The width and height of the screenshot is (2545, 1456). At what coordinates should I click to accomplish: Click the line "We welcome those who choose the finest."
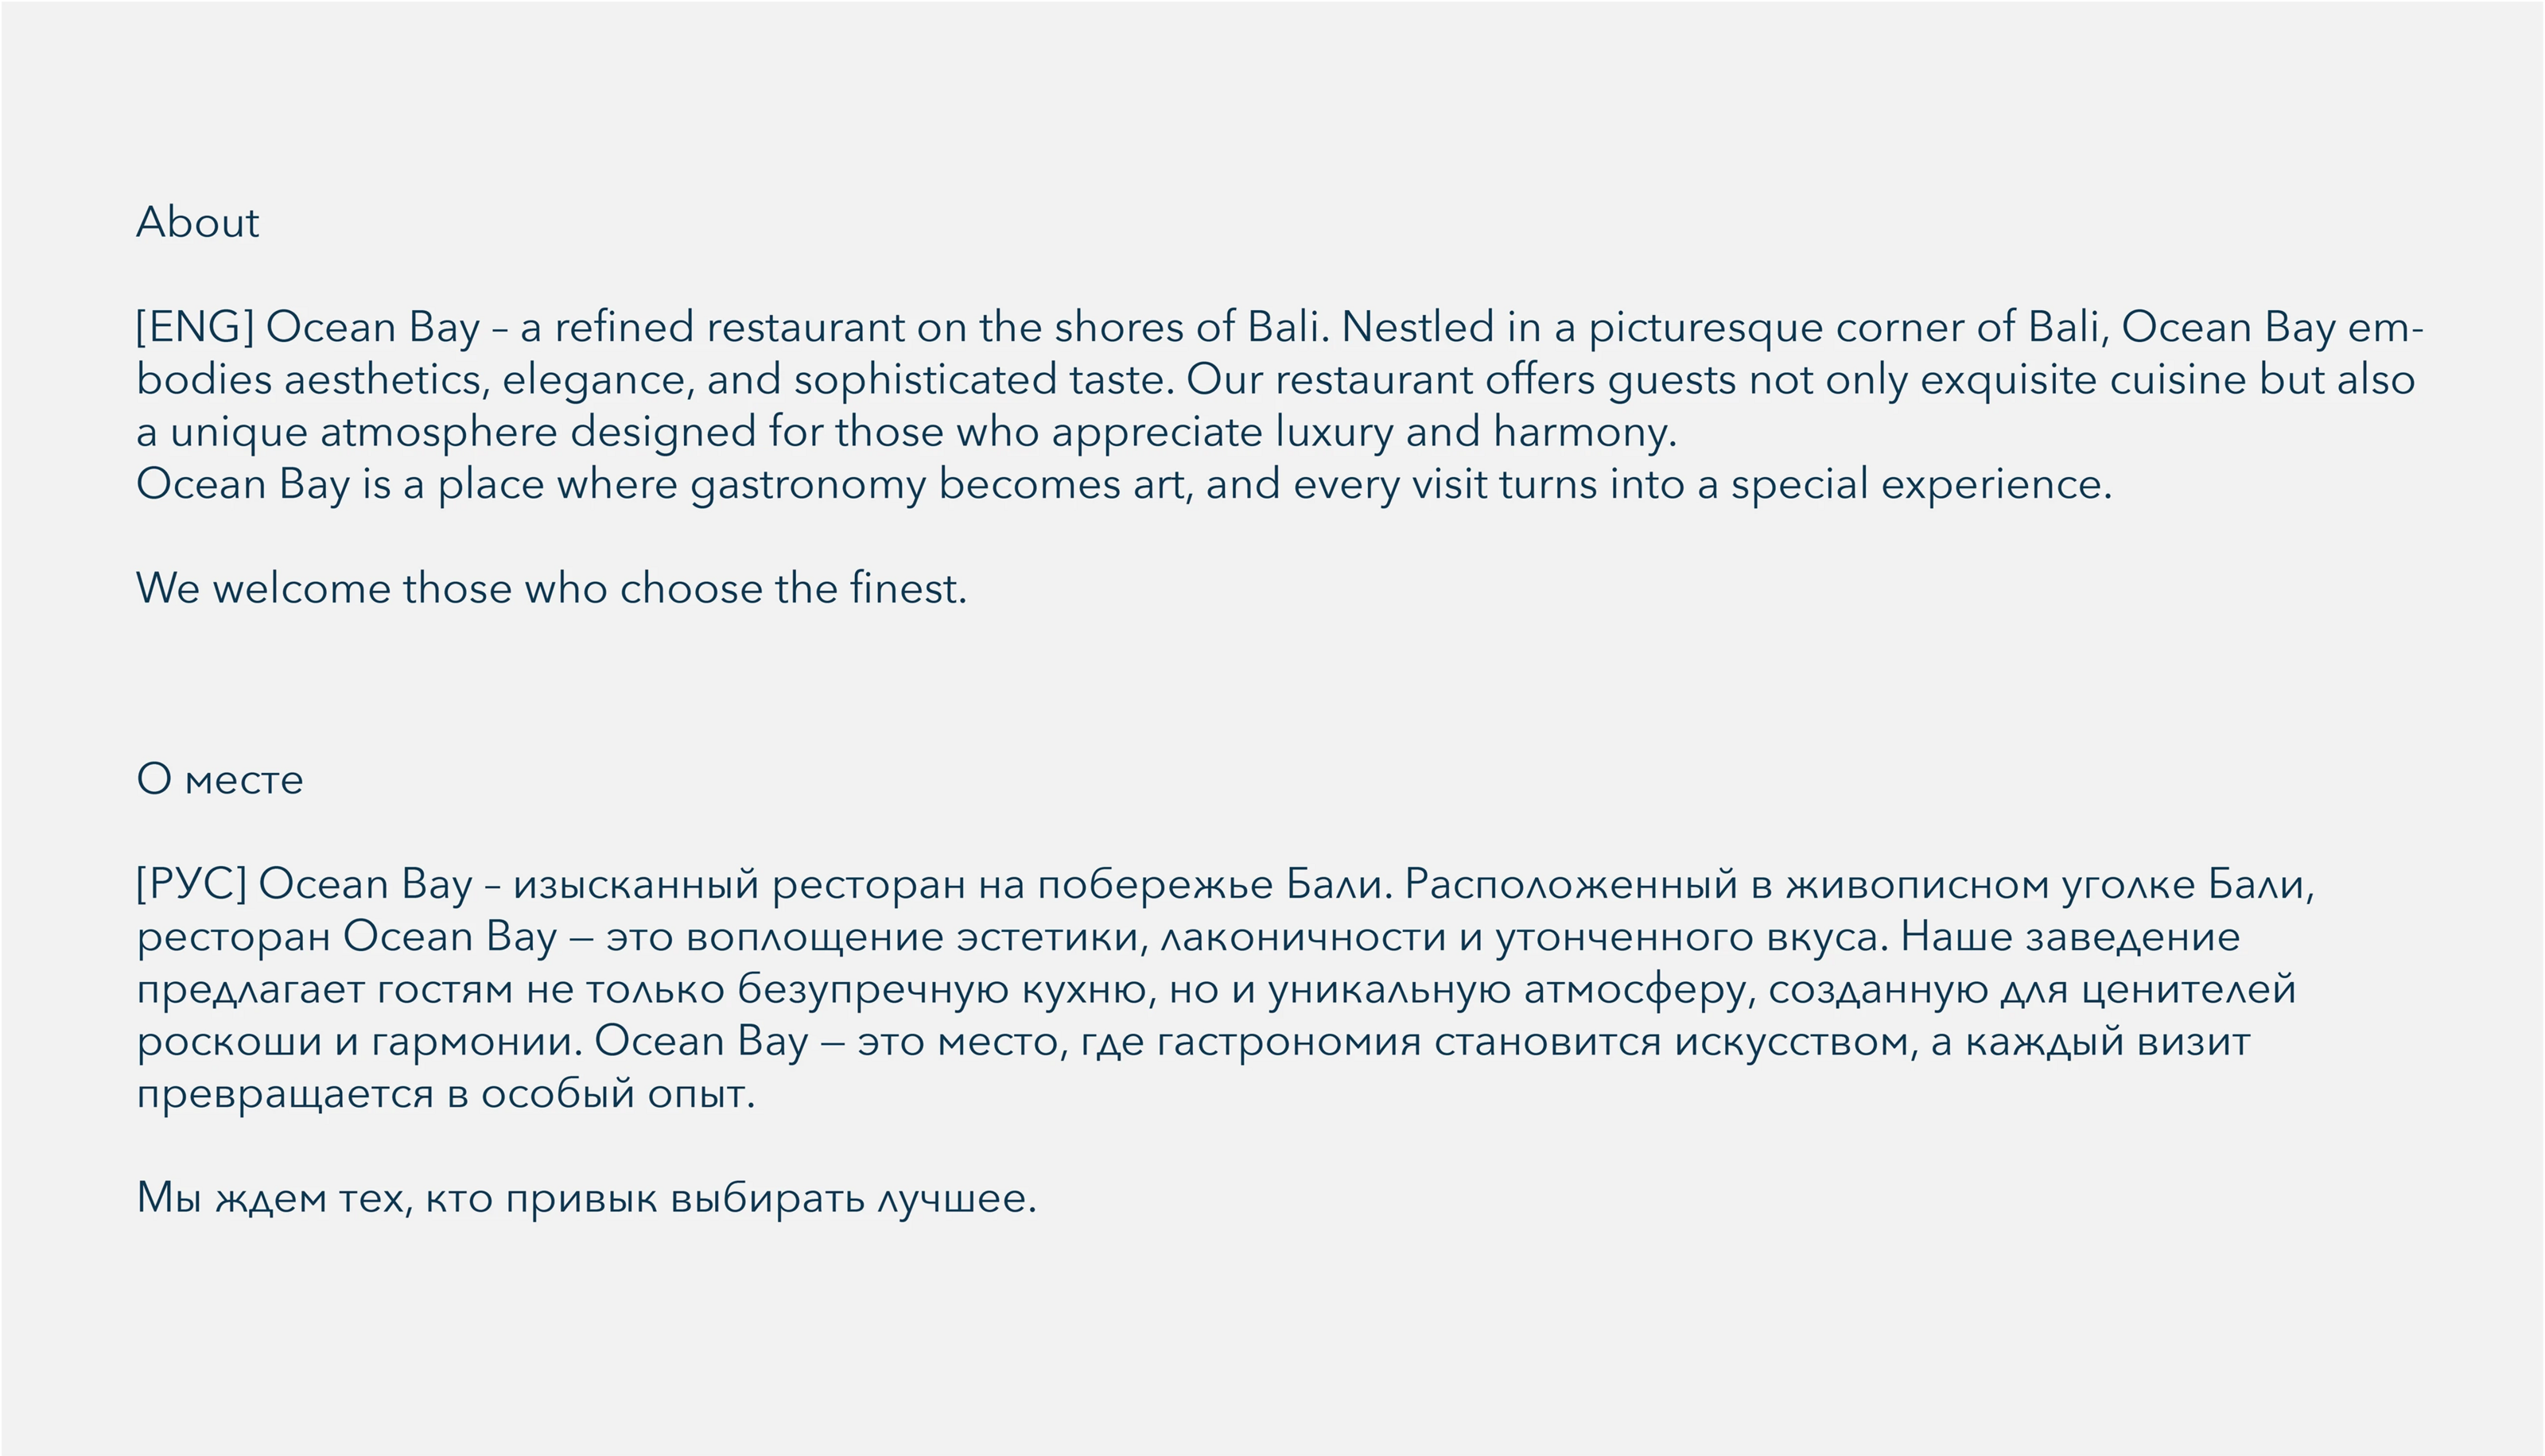pos(551,588)
